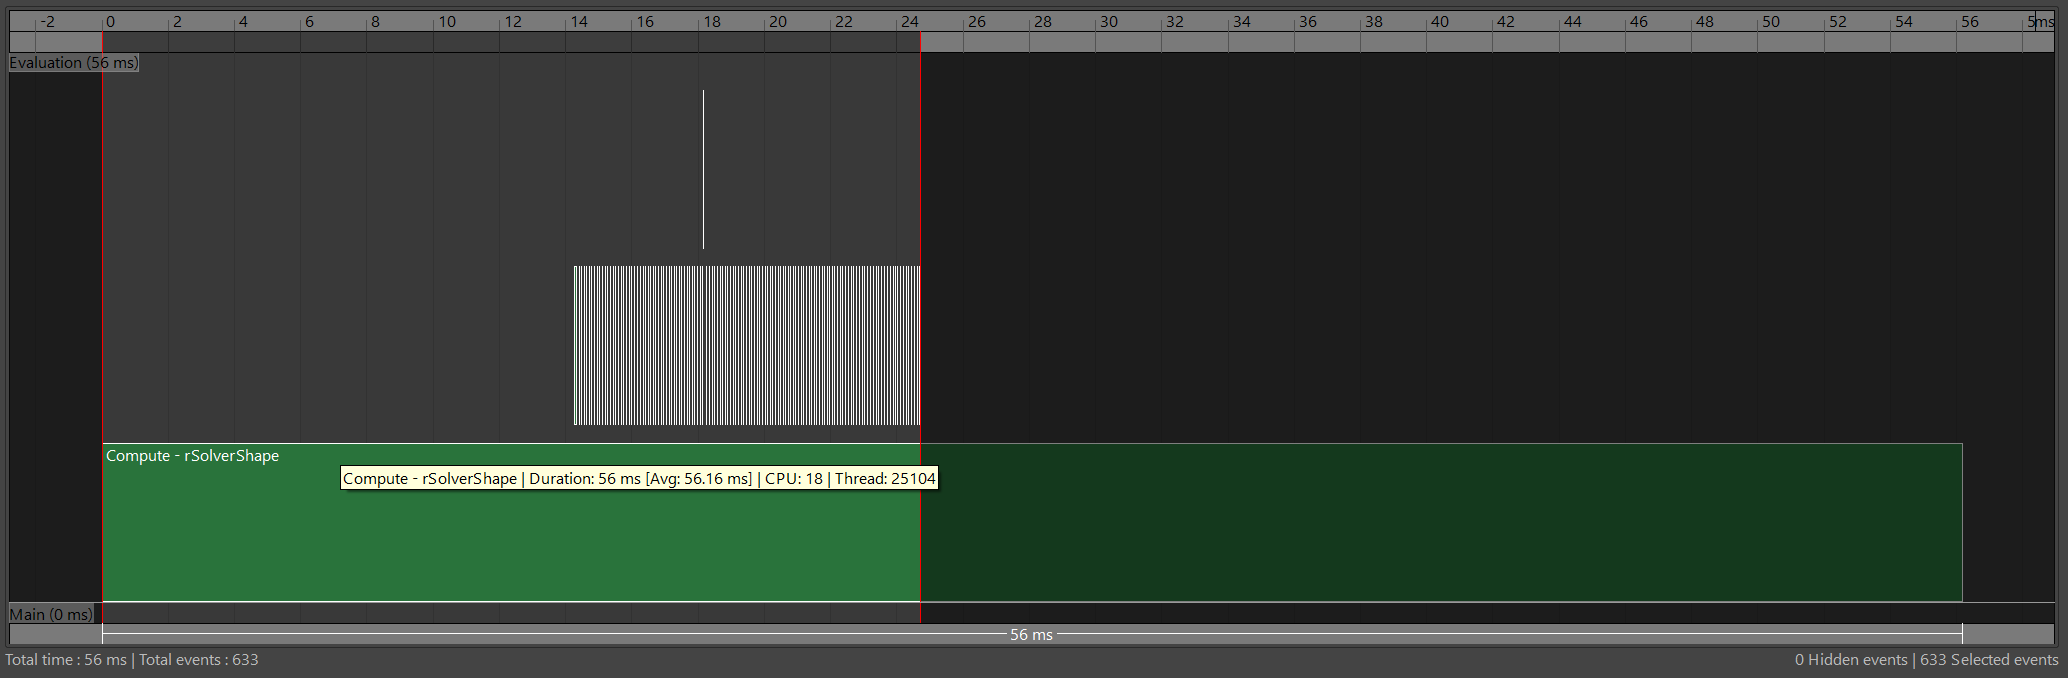The height and width of the screenshot is (678, 2068).
Task: Click the Total time : 56 ms status text
Action: 66,660
